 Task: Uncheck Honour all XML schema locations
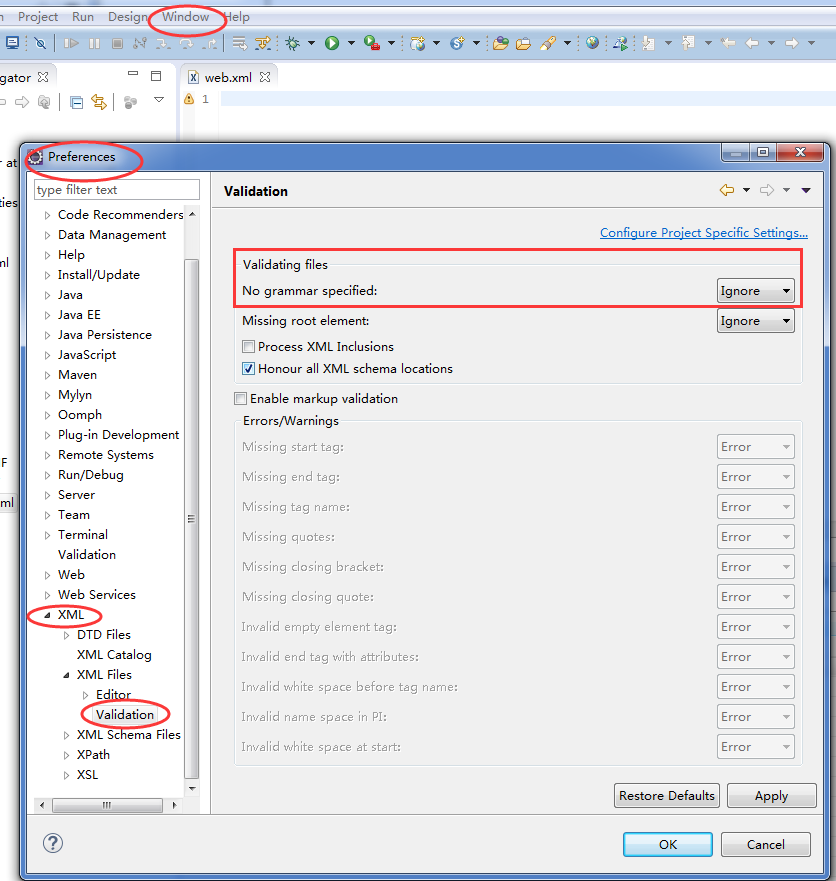[248, 369]
